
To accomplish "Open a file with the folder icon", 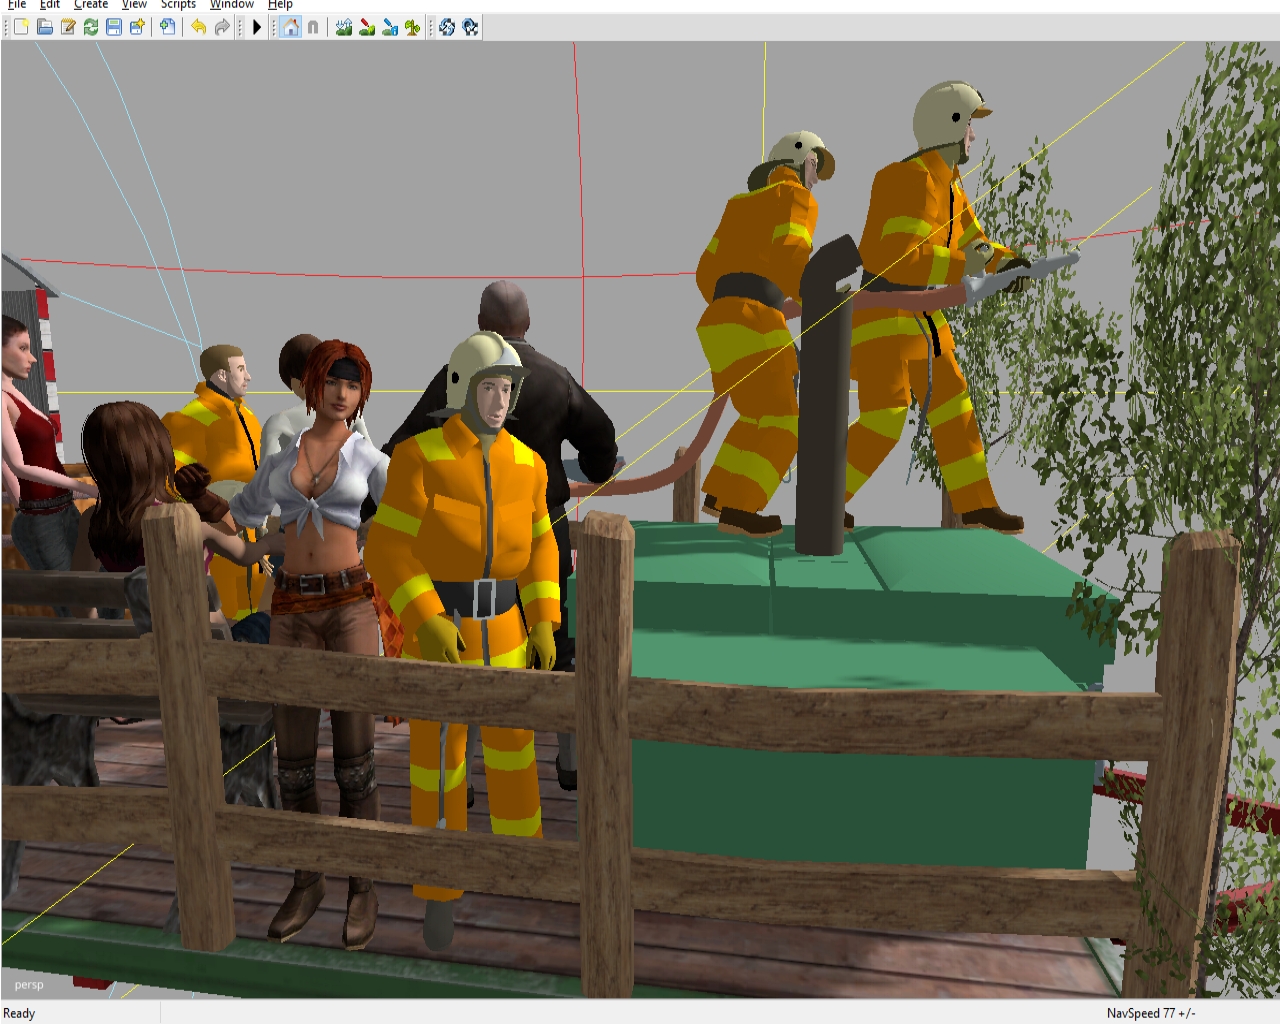I will click(x=45, y=27).
